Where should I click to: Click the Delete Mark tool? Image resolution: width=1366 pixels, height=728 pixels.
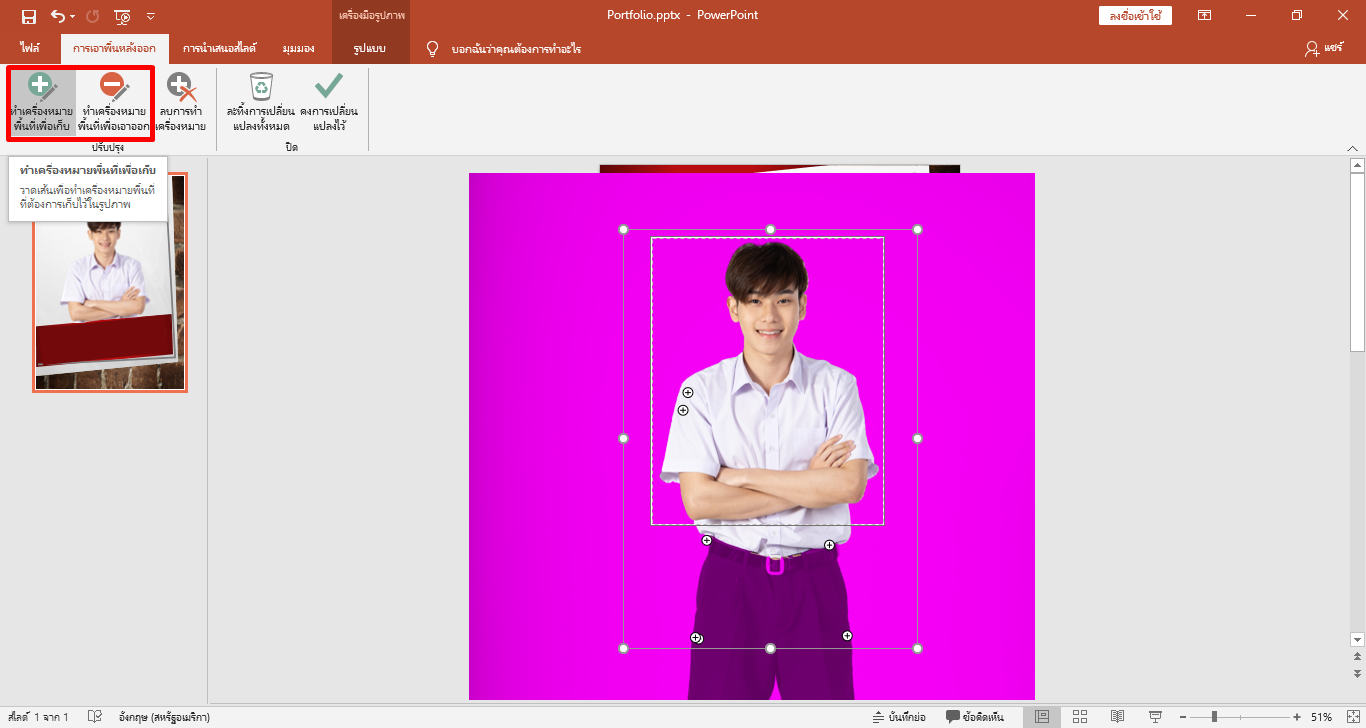click(x=181, y=102)
